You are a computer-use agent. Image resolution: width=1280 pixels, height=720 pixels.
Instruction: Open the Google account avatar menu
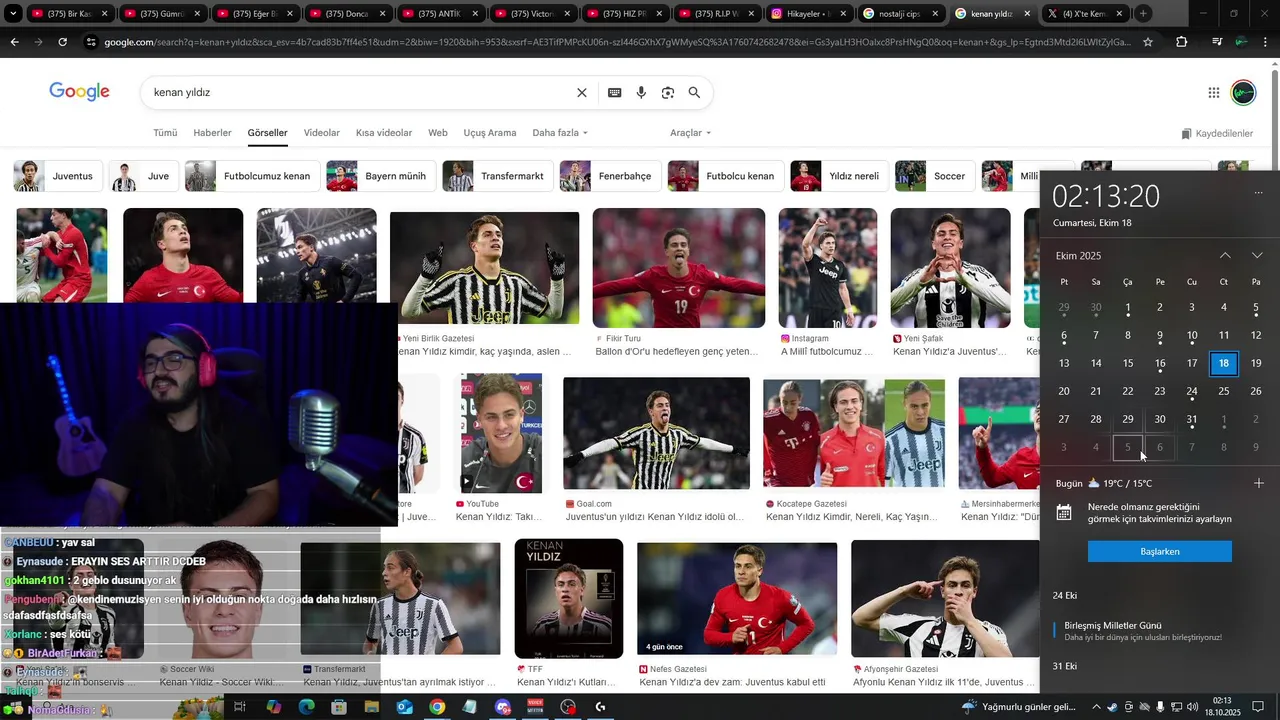(x=1243, y=92)
